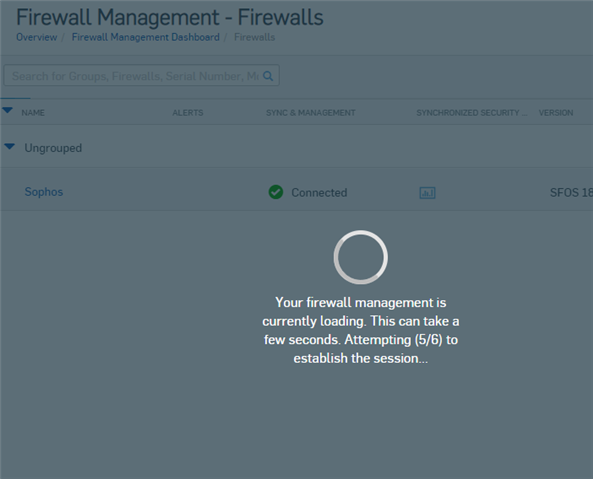This screenshot has width=593, height=479.
Task: Open the Firewall Management Dashboard breadcrumb
Action: point(146,37)
